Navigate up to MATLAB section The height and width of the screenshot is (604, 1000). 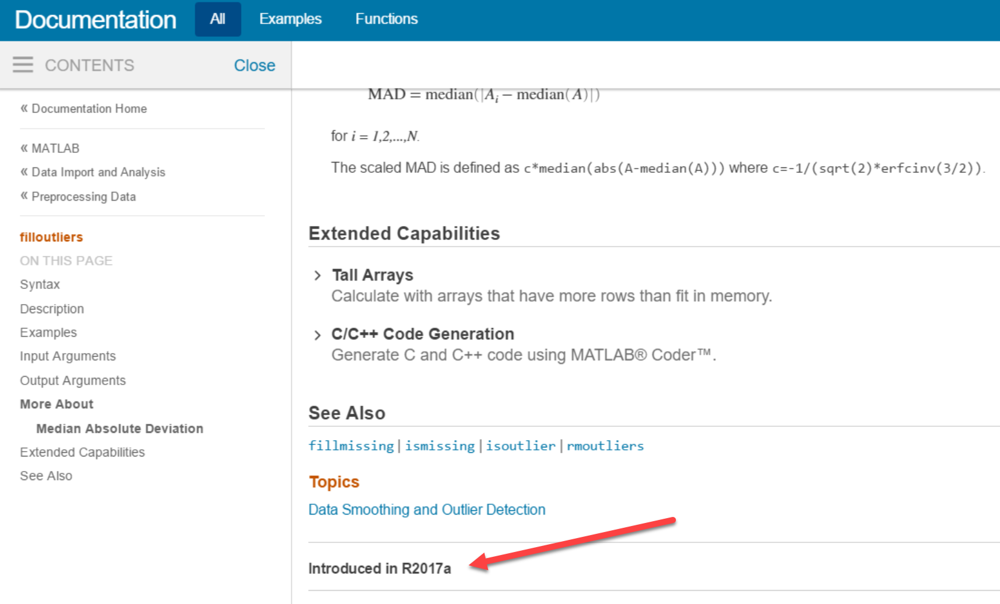(x=55, y=148)
